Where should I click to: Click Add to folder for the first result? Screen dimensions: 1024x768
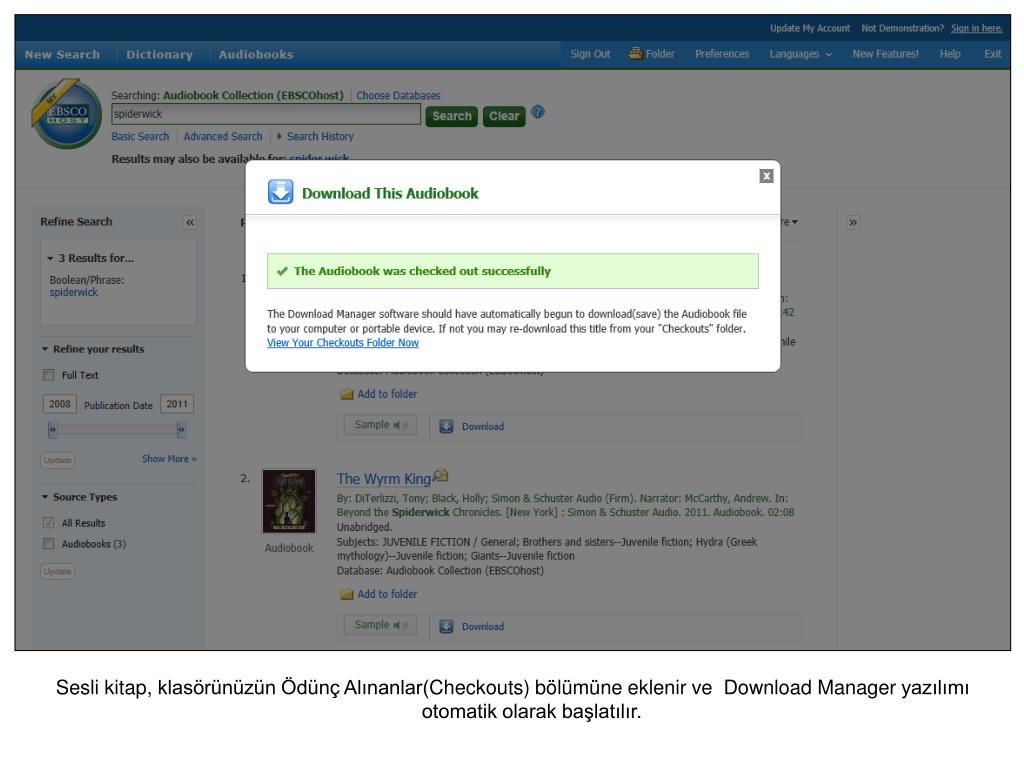387,394
